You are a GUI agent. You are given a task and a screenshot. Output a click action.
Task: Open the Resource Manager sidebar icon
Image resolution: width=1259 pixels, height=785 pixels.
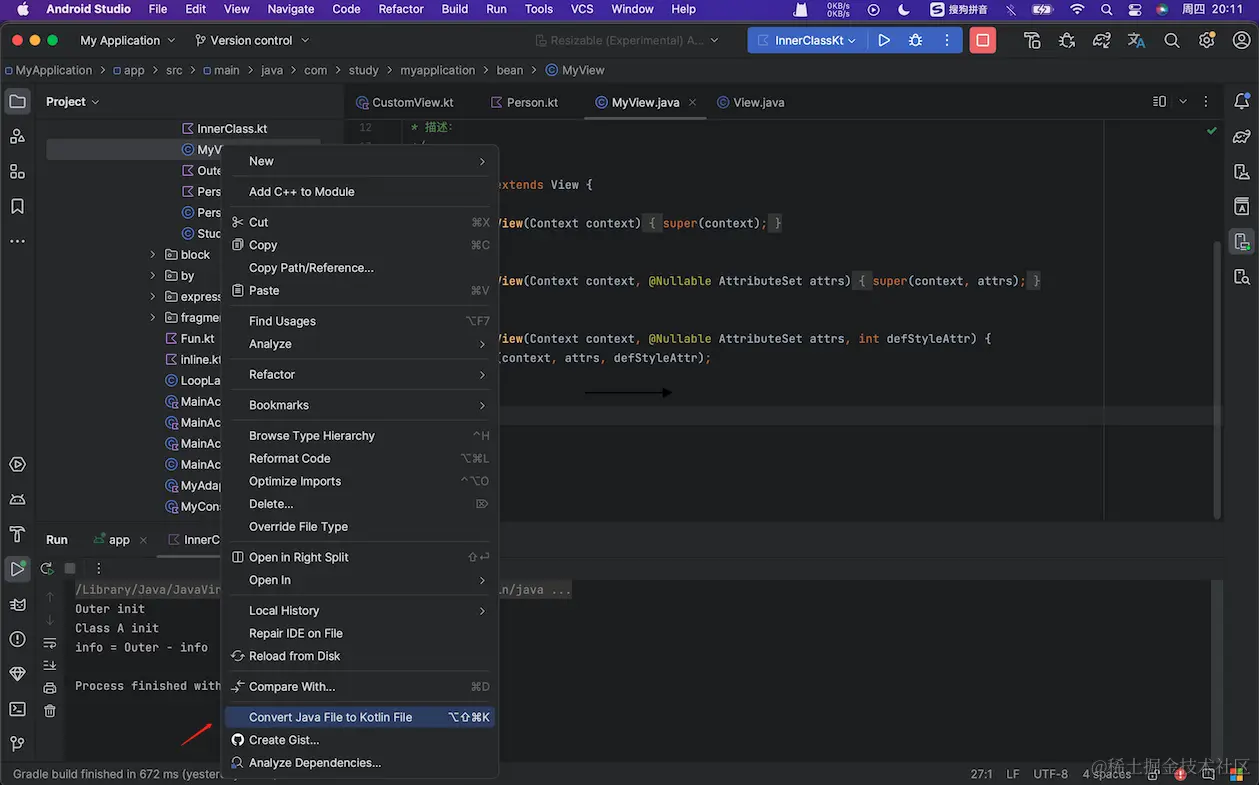pos(17,136)
